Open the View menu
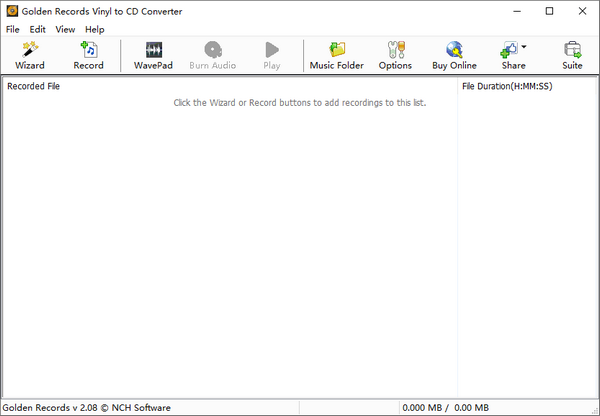 click(65, 30)
